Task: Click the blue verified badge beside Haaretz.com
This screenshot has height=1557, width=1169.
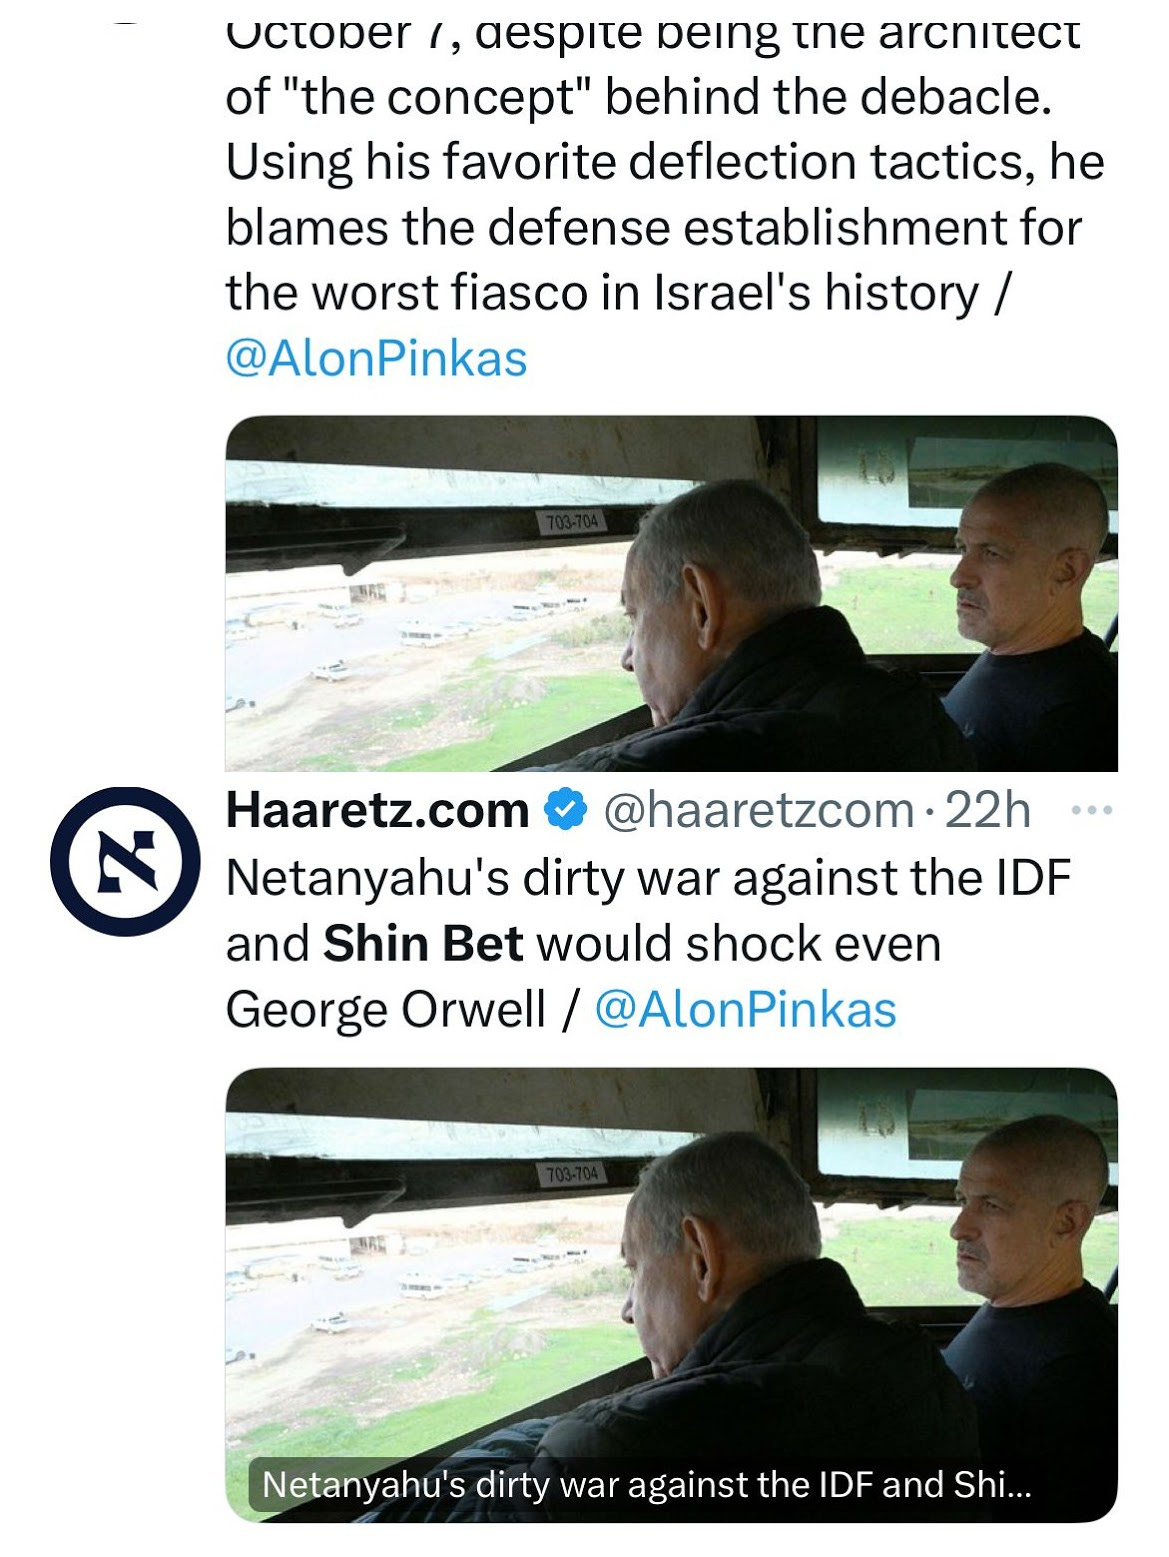Action: (x=565, y=809)
